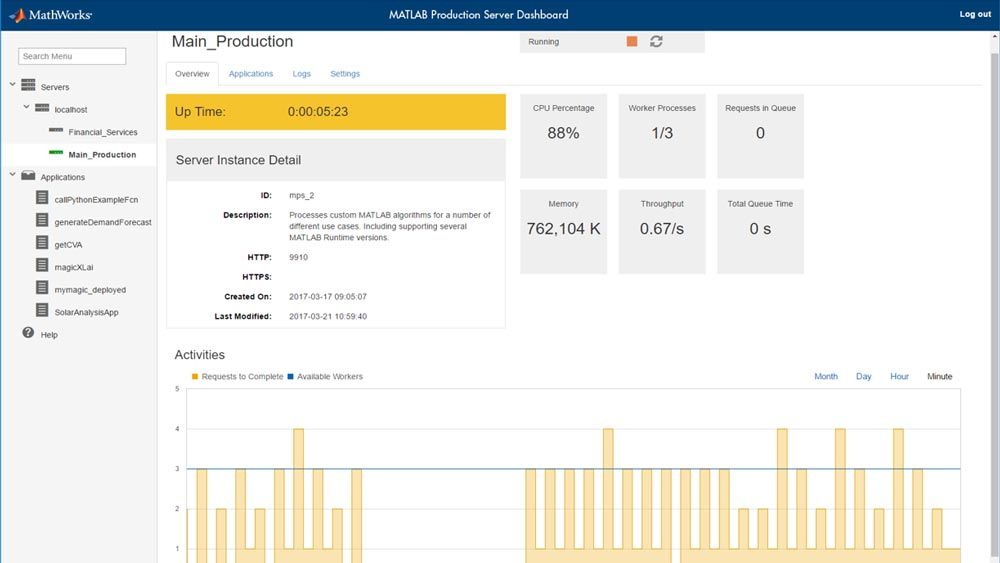This screenshot has height=563, width=1000.
Task: Open the Settings tab
Action: (x=345, y=74)
